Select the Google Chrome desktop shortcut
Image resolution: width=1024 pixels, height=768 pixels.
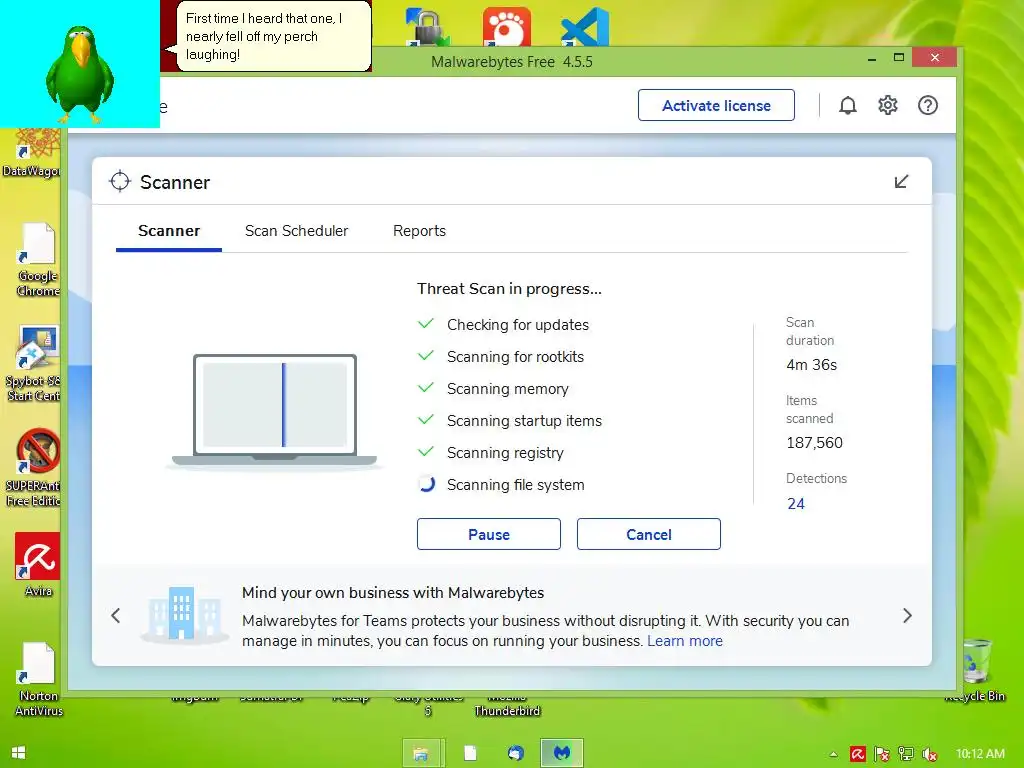(x=38, y=260)
